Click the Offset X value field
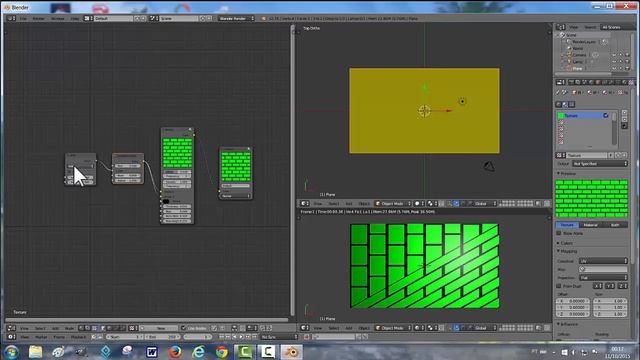Screen dimensions: 640x360 [573, 301]
